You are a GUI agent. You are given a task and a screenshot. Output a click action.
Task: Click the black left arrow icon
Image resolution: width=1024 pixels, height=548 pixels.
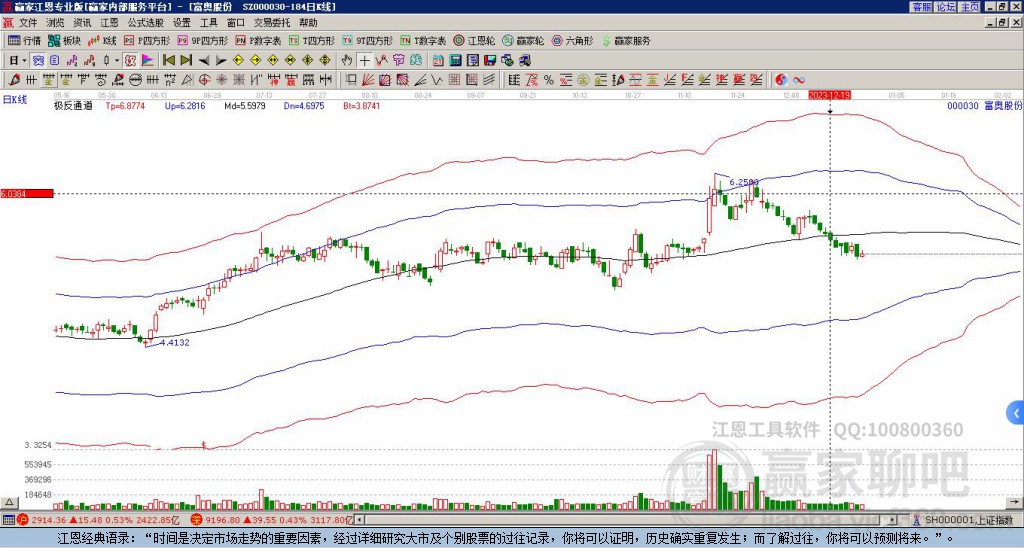point(204,61)
